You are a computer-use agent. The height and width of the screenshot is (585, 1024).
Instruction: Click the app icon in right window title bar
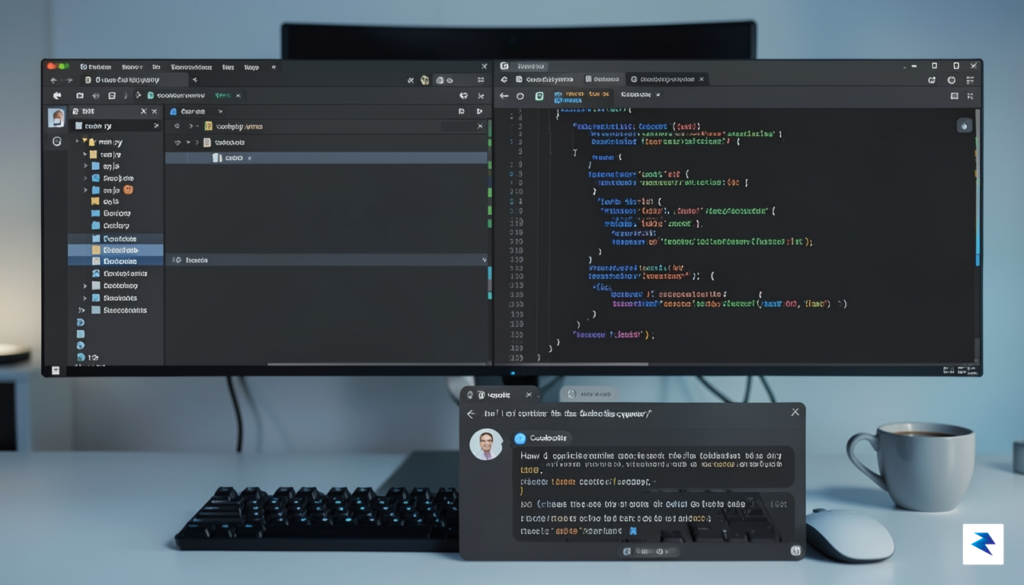coord(504,66)
